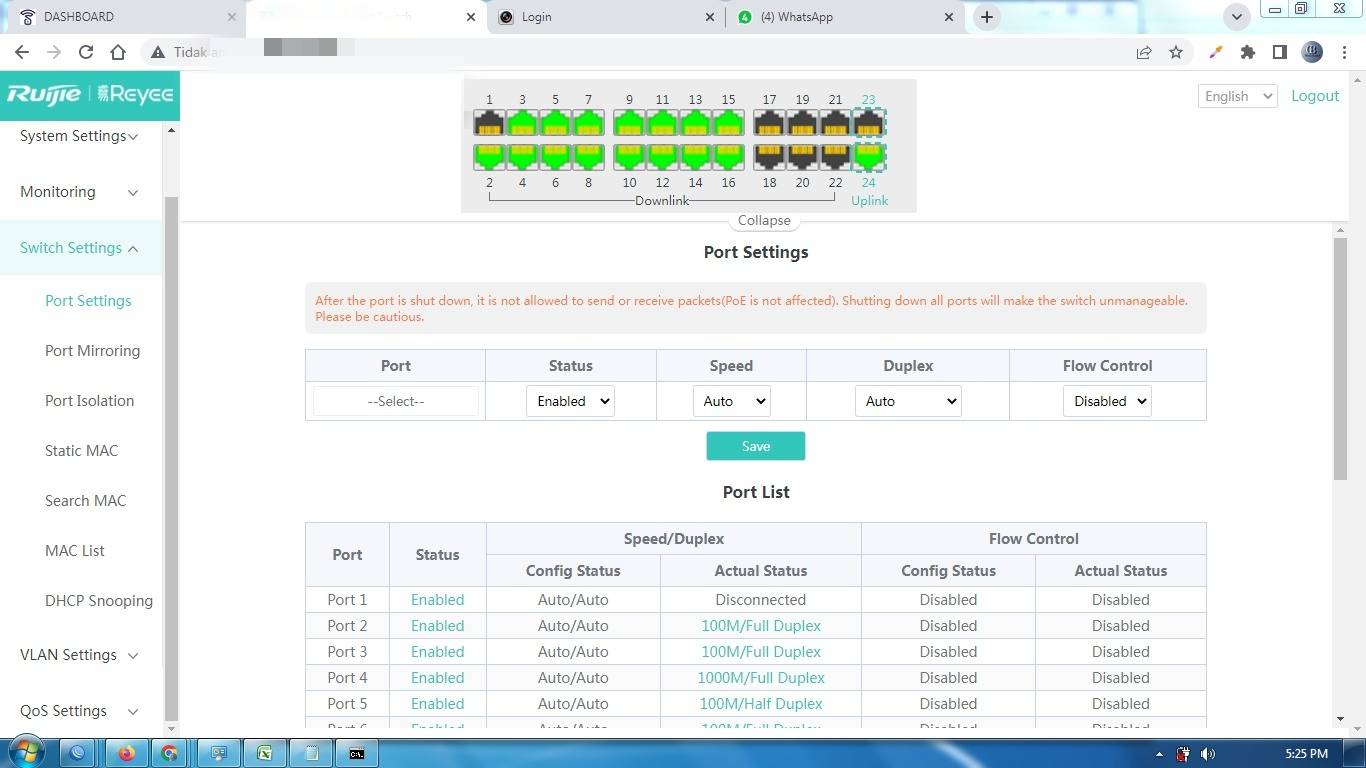
Task: Click the page share icon in address bar
Action: [x=1144, y=52]
